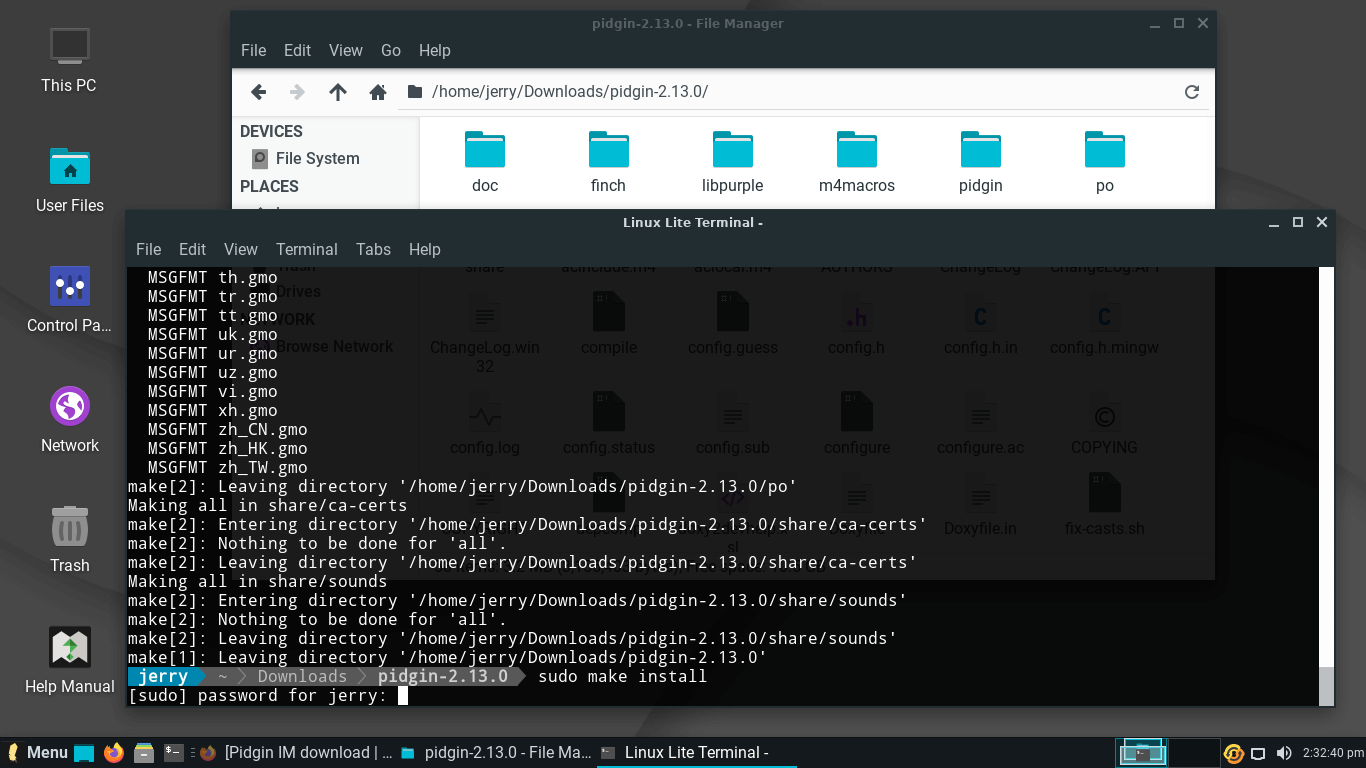The width and height of the screenshot is (1366, 768).
Task: Open the Tabs menu in terminal
Action: coord(373,249)
